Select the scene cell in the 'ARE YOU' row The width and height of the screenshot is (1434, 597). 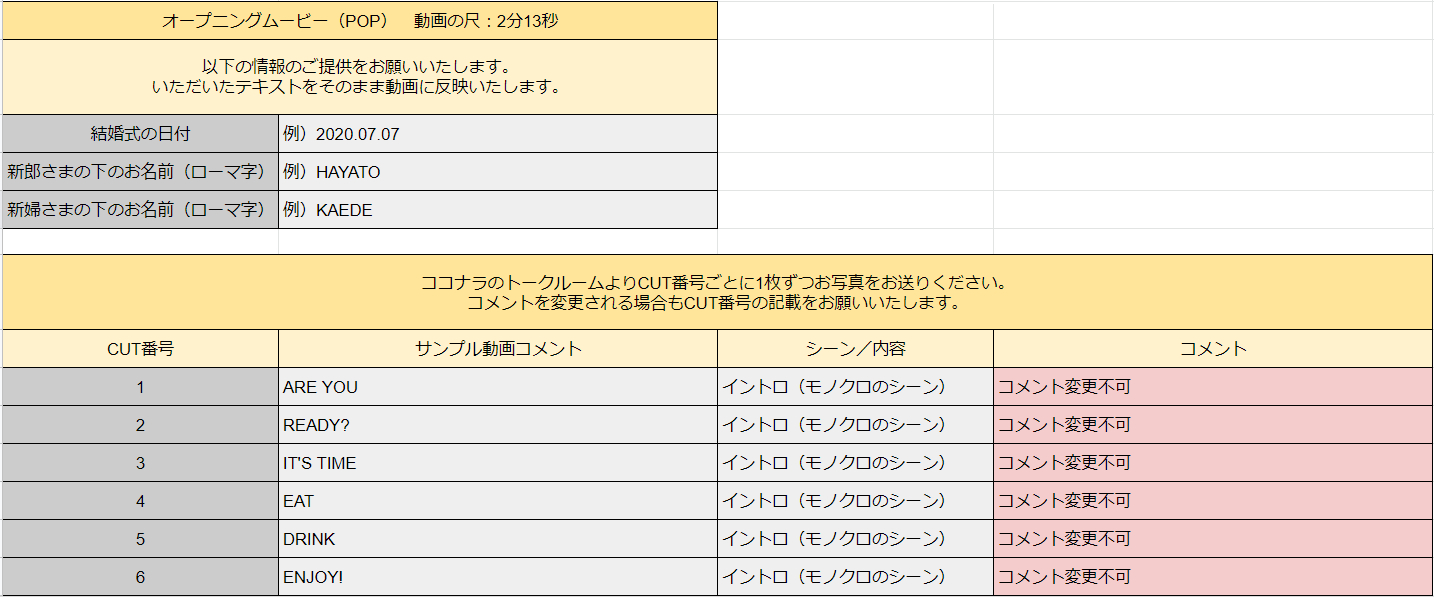(855, 387)
